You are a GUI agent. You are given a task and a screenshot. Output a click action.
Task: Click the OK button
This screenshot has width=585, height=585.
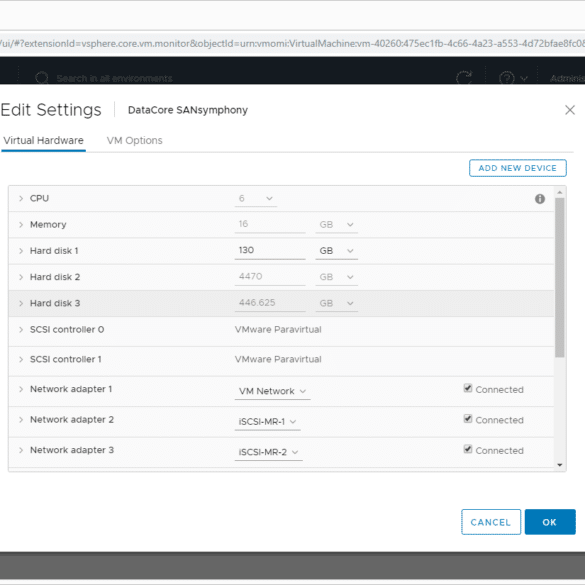(x=550, y=522)
